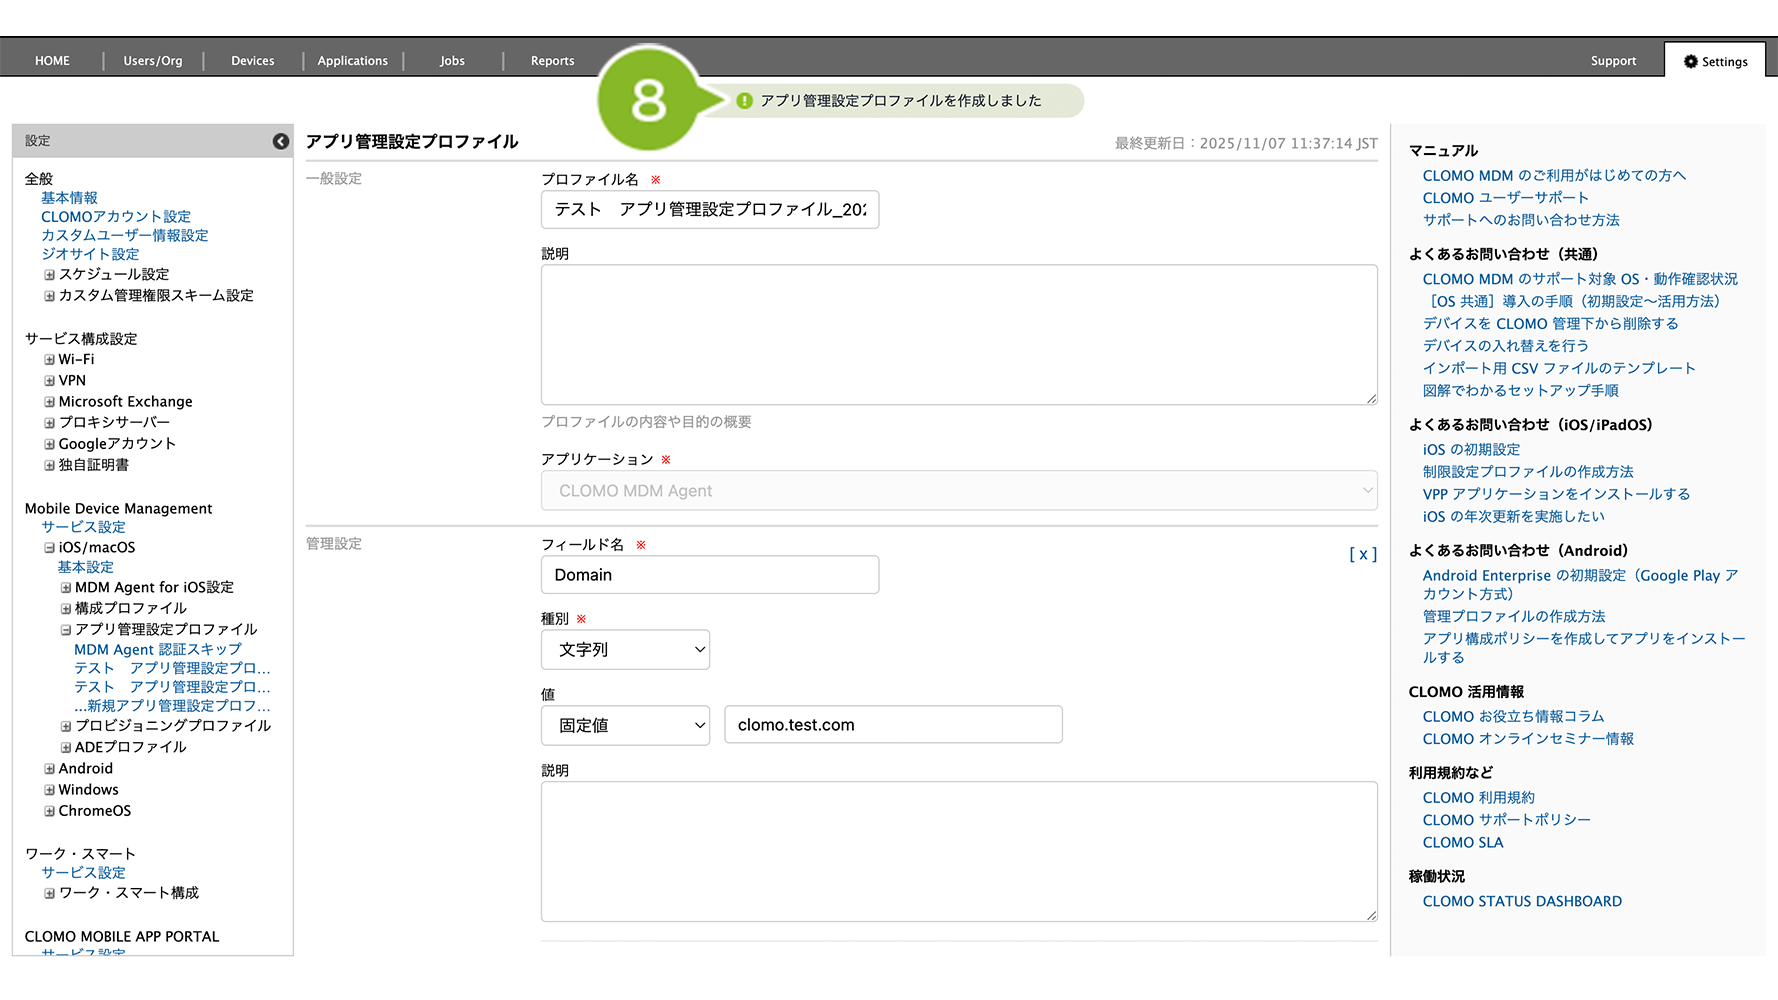Go to the Applications tab
This screenshot has width=1778, height=1000.
click(352, 61)
